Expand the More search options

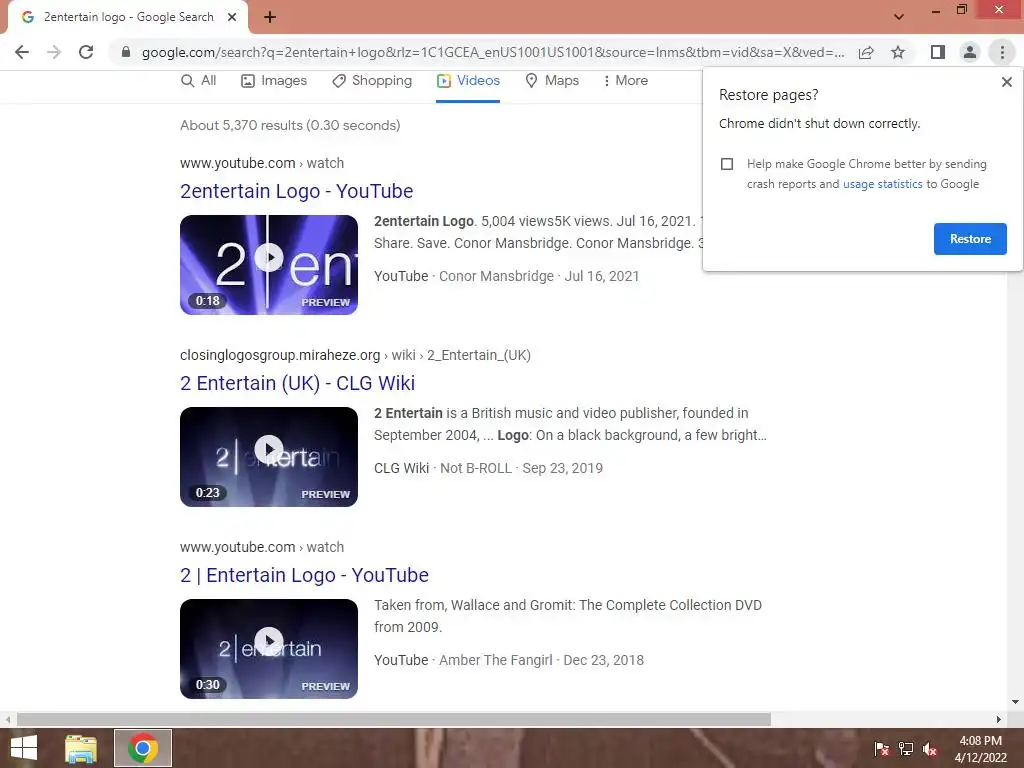[x=625, y=80]
